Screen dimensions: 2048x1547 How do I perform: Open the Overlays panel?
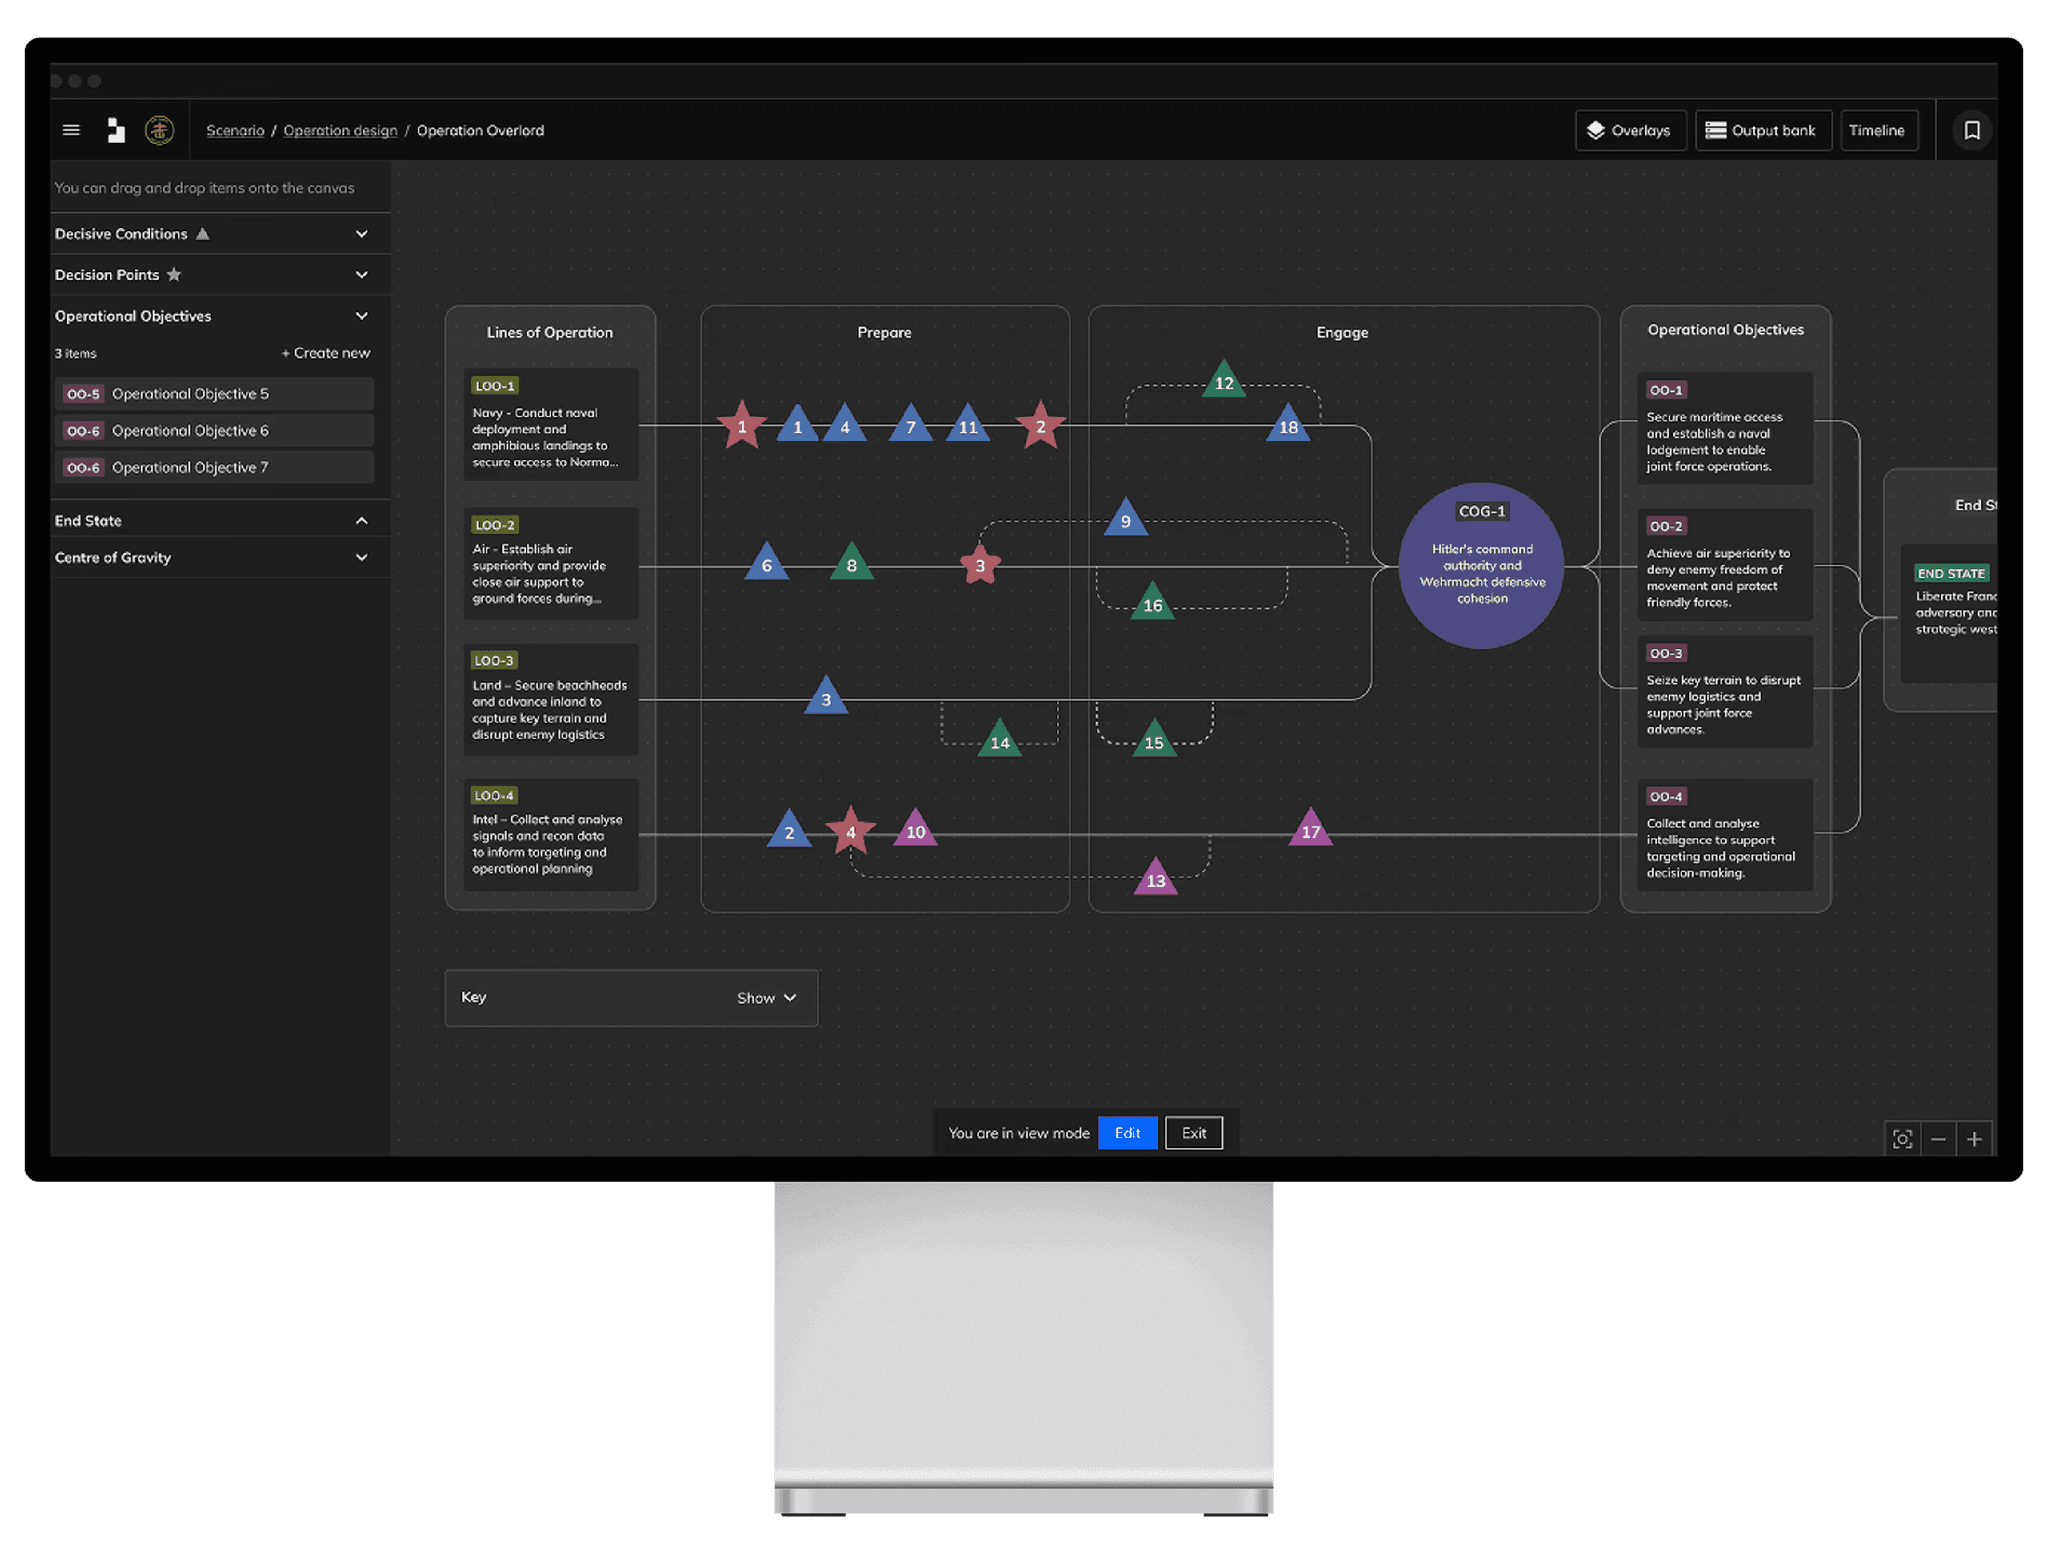click(x=1630, y=130)
